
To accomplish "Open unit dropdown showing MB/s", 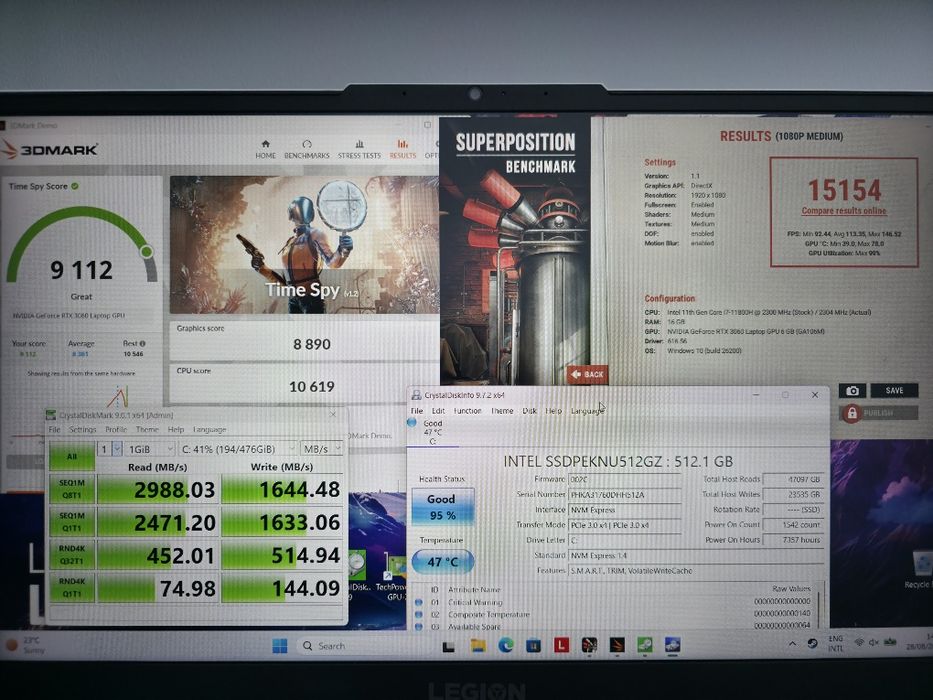I will [x=321, y=449].
